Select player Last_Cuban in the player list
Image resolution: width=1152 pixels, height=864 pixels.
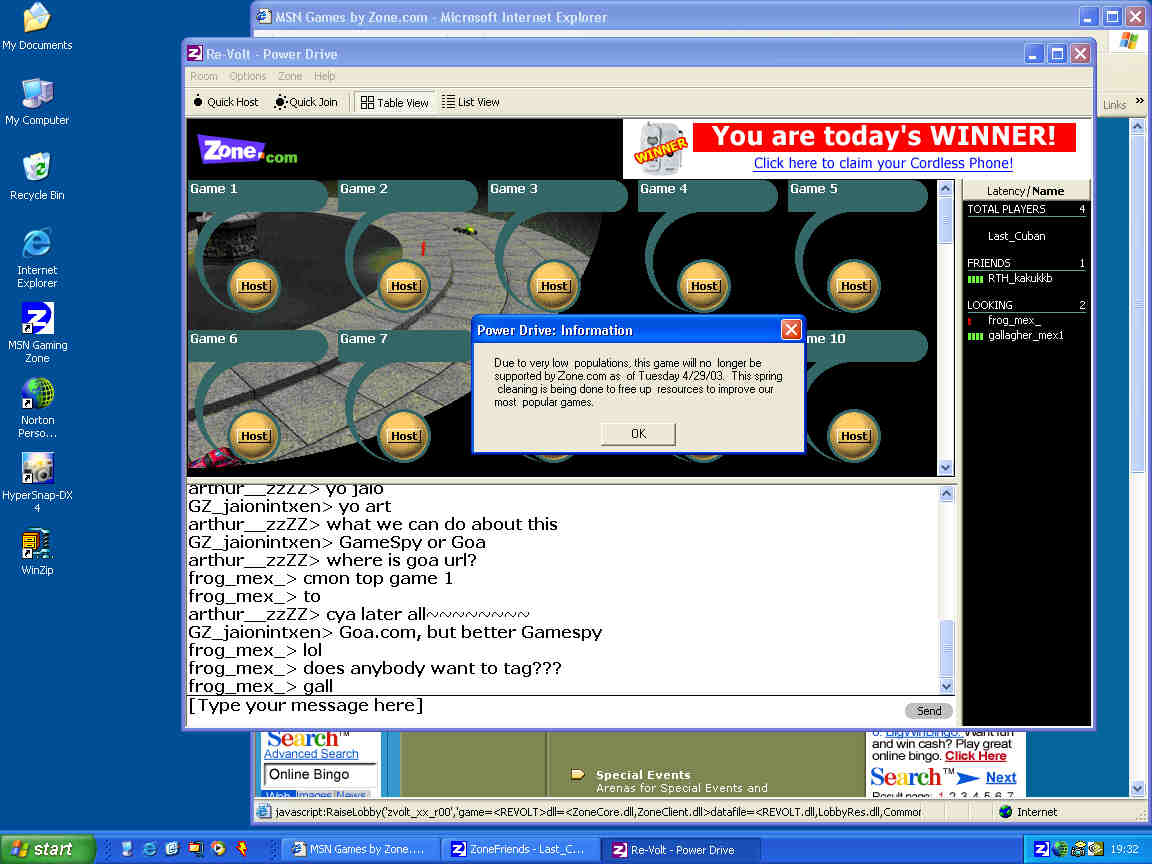tap(1016, 236)
